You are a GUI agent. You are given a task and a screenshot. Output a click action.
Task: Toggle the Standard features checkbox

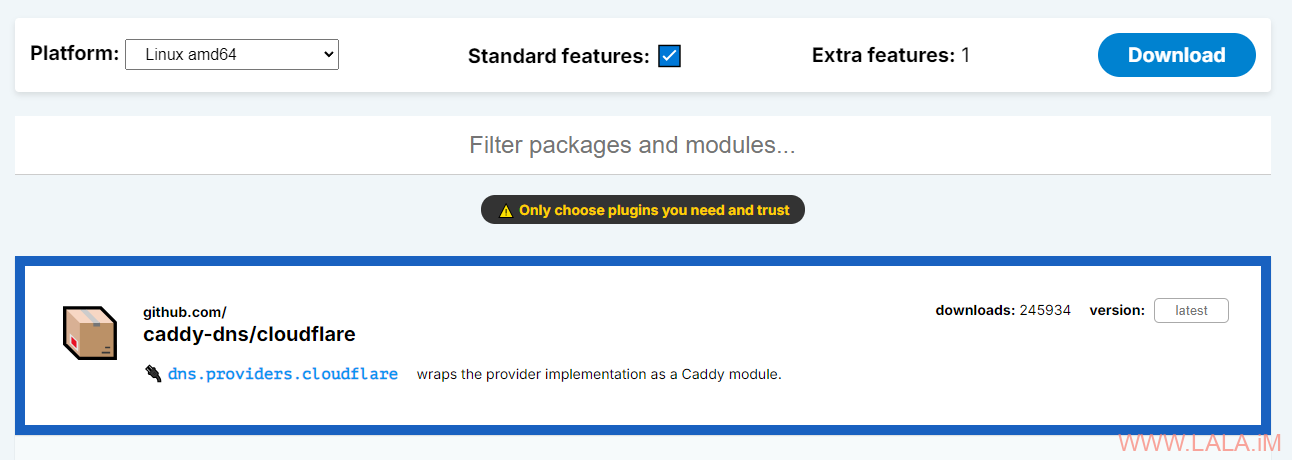(x=670, y=56)
